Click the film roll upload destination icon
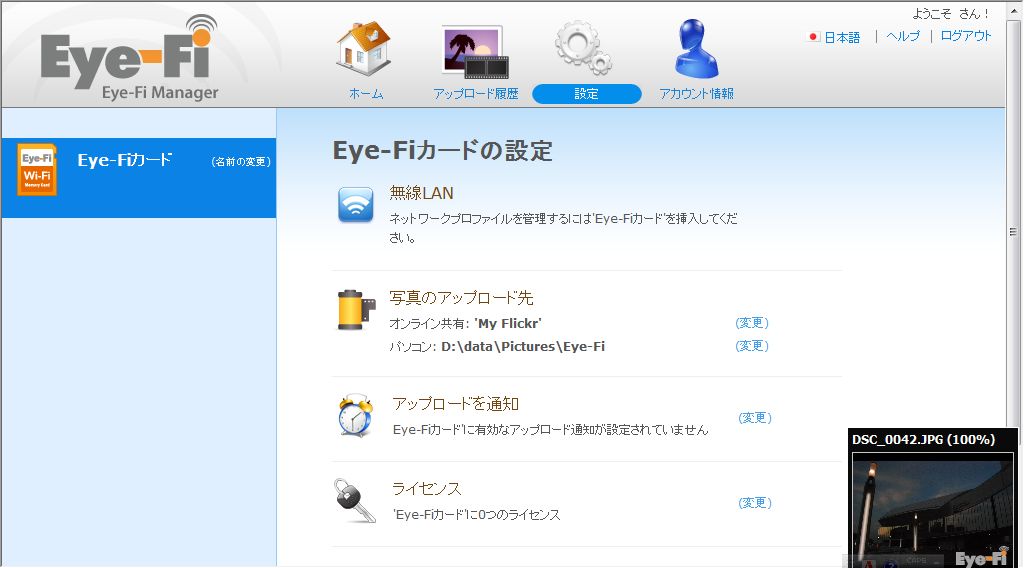Screen dimensions: 1024x568 click(357, 309)
